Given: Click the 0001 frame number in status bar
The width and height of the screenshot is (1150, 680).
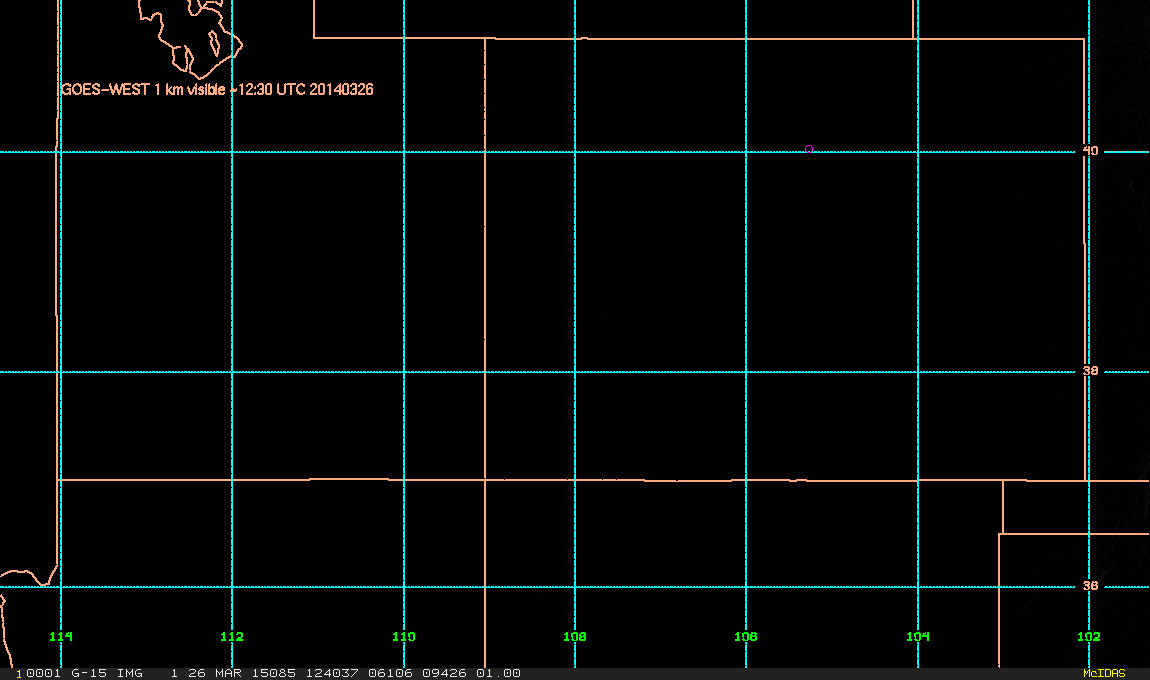Looking at the screenshot, I should [x=43, y=673].
